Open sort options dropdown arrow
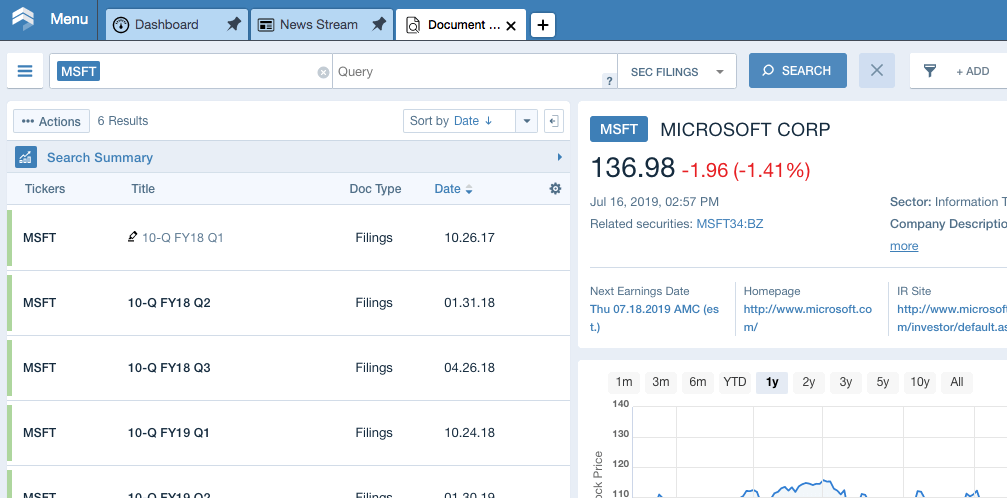1007x498 pixels. [x=527, y=121]
